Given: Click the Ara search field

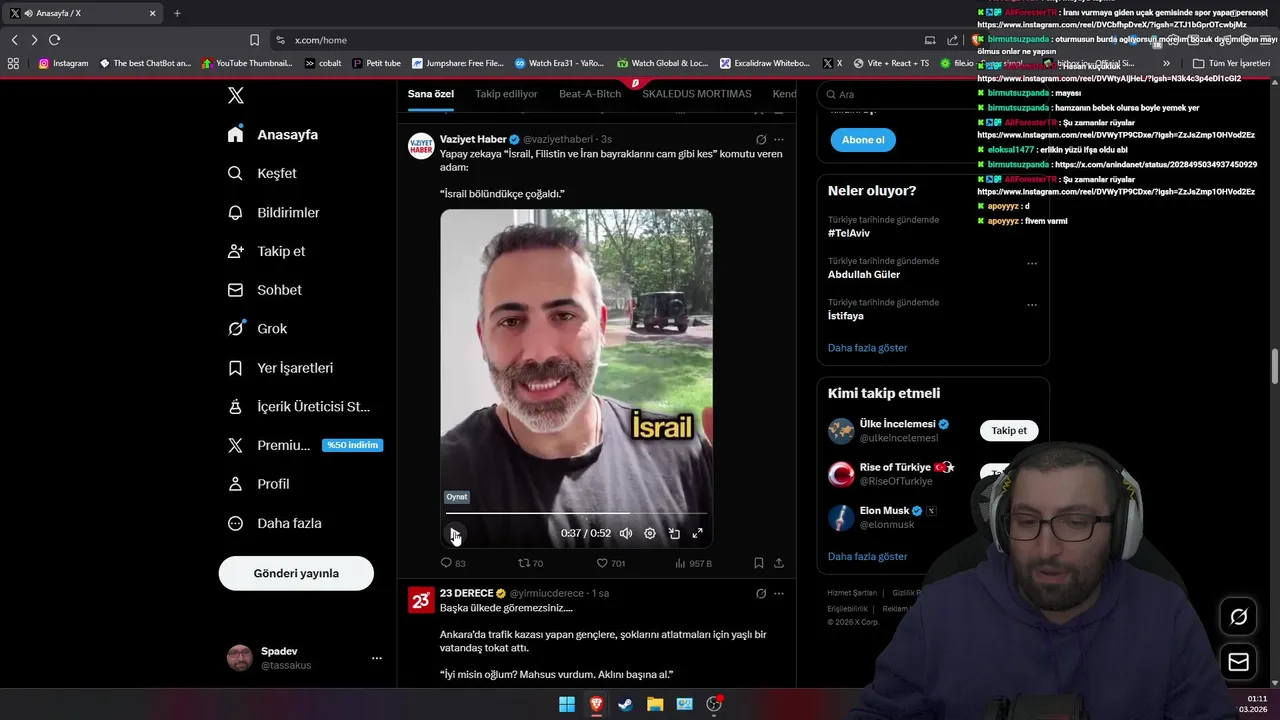Looking at the screenshot, I should coord(932,94).
